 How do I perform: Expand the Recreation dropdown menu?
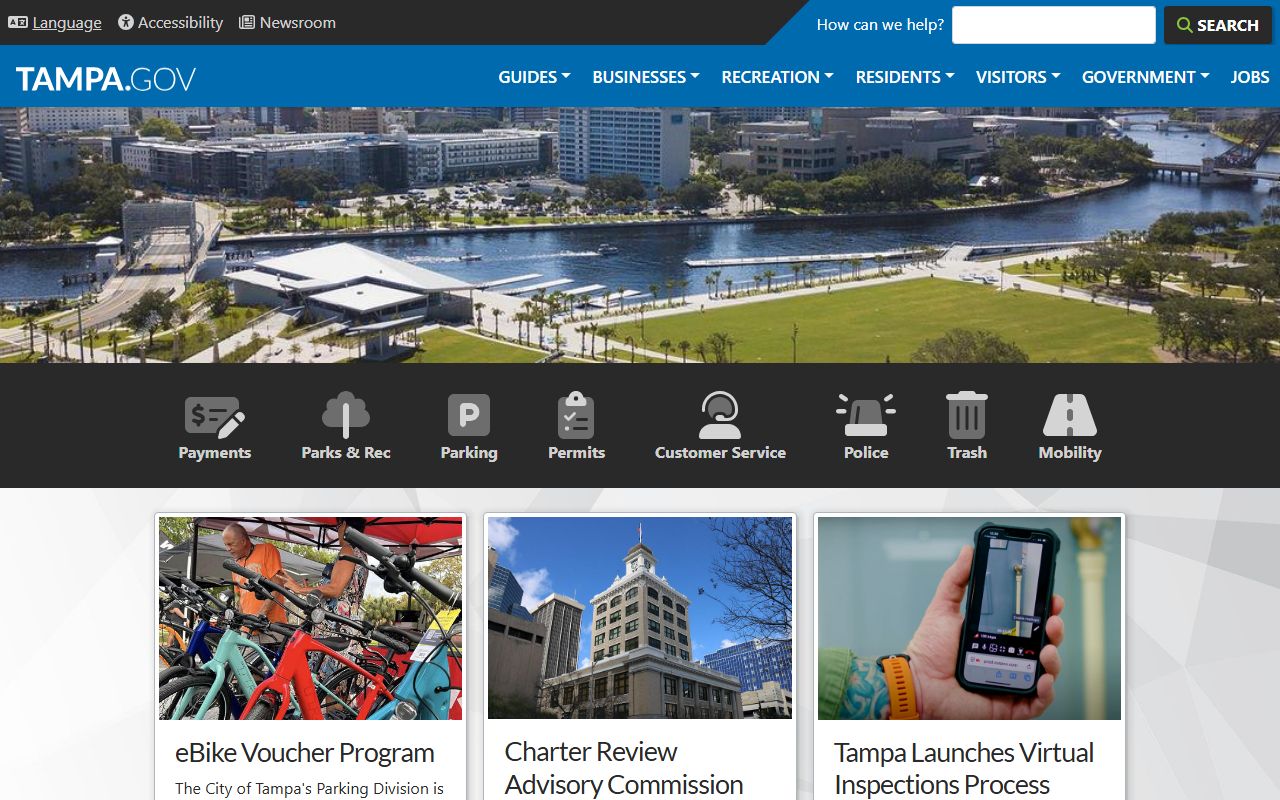point(777,77)
